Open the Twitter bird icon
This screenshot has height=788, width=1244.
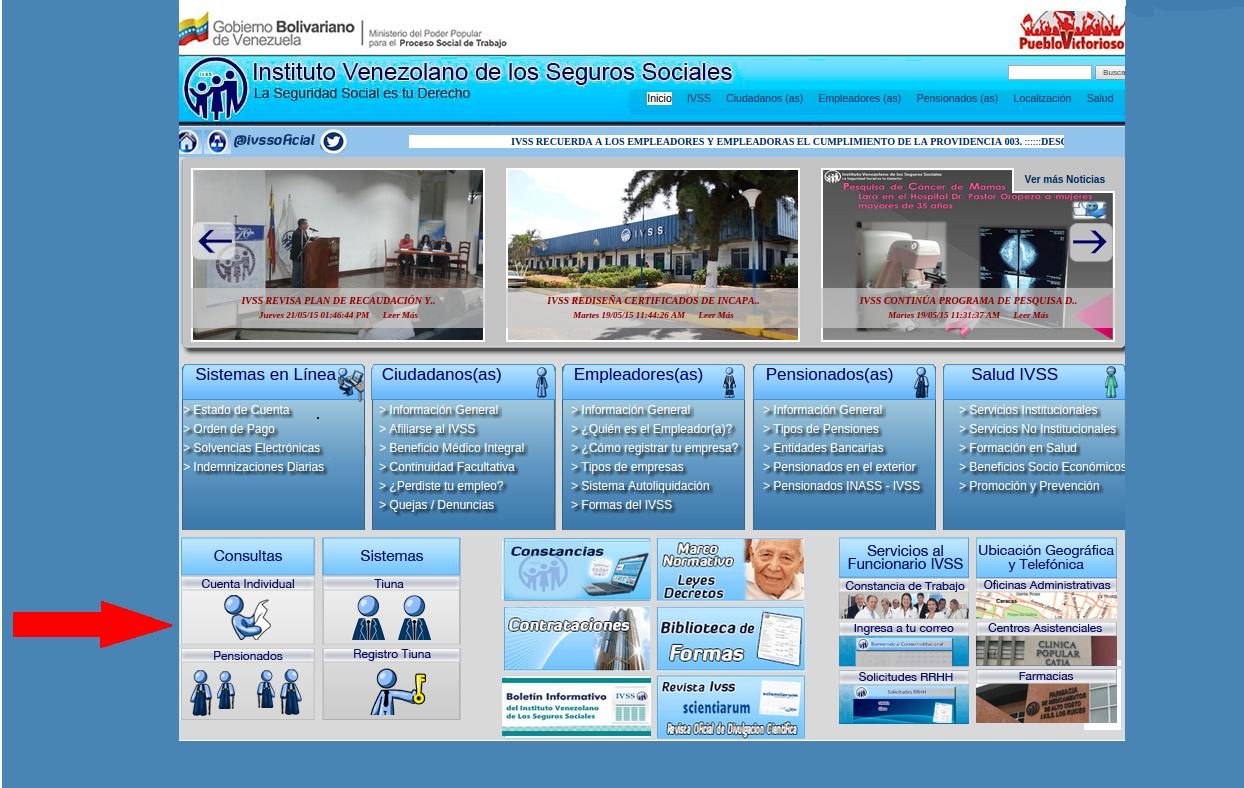coord(333,142)
